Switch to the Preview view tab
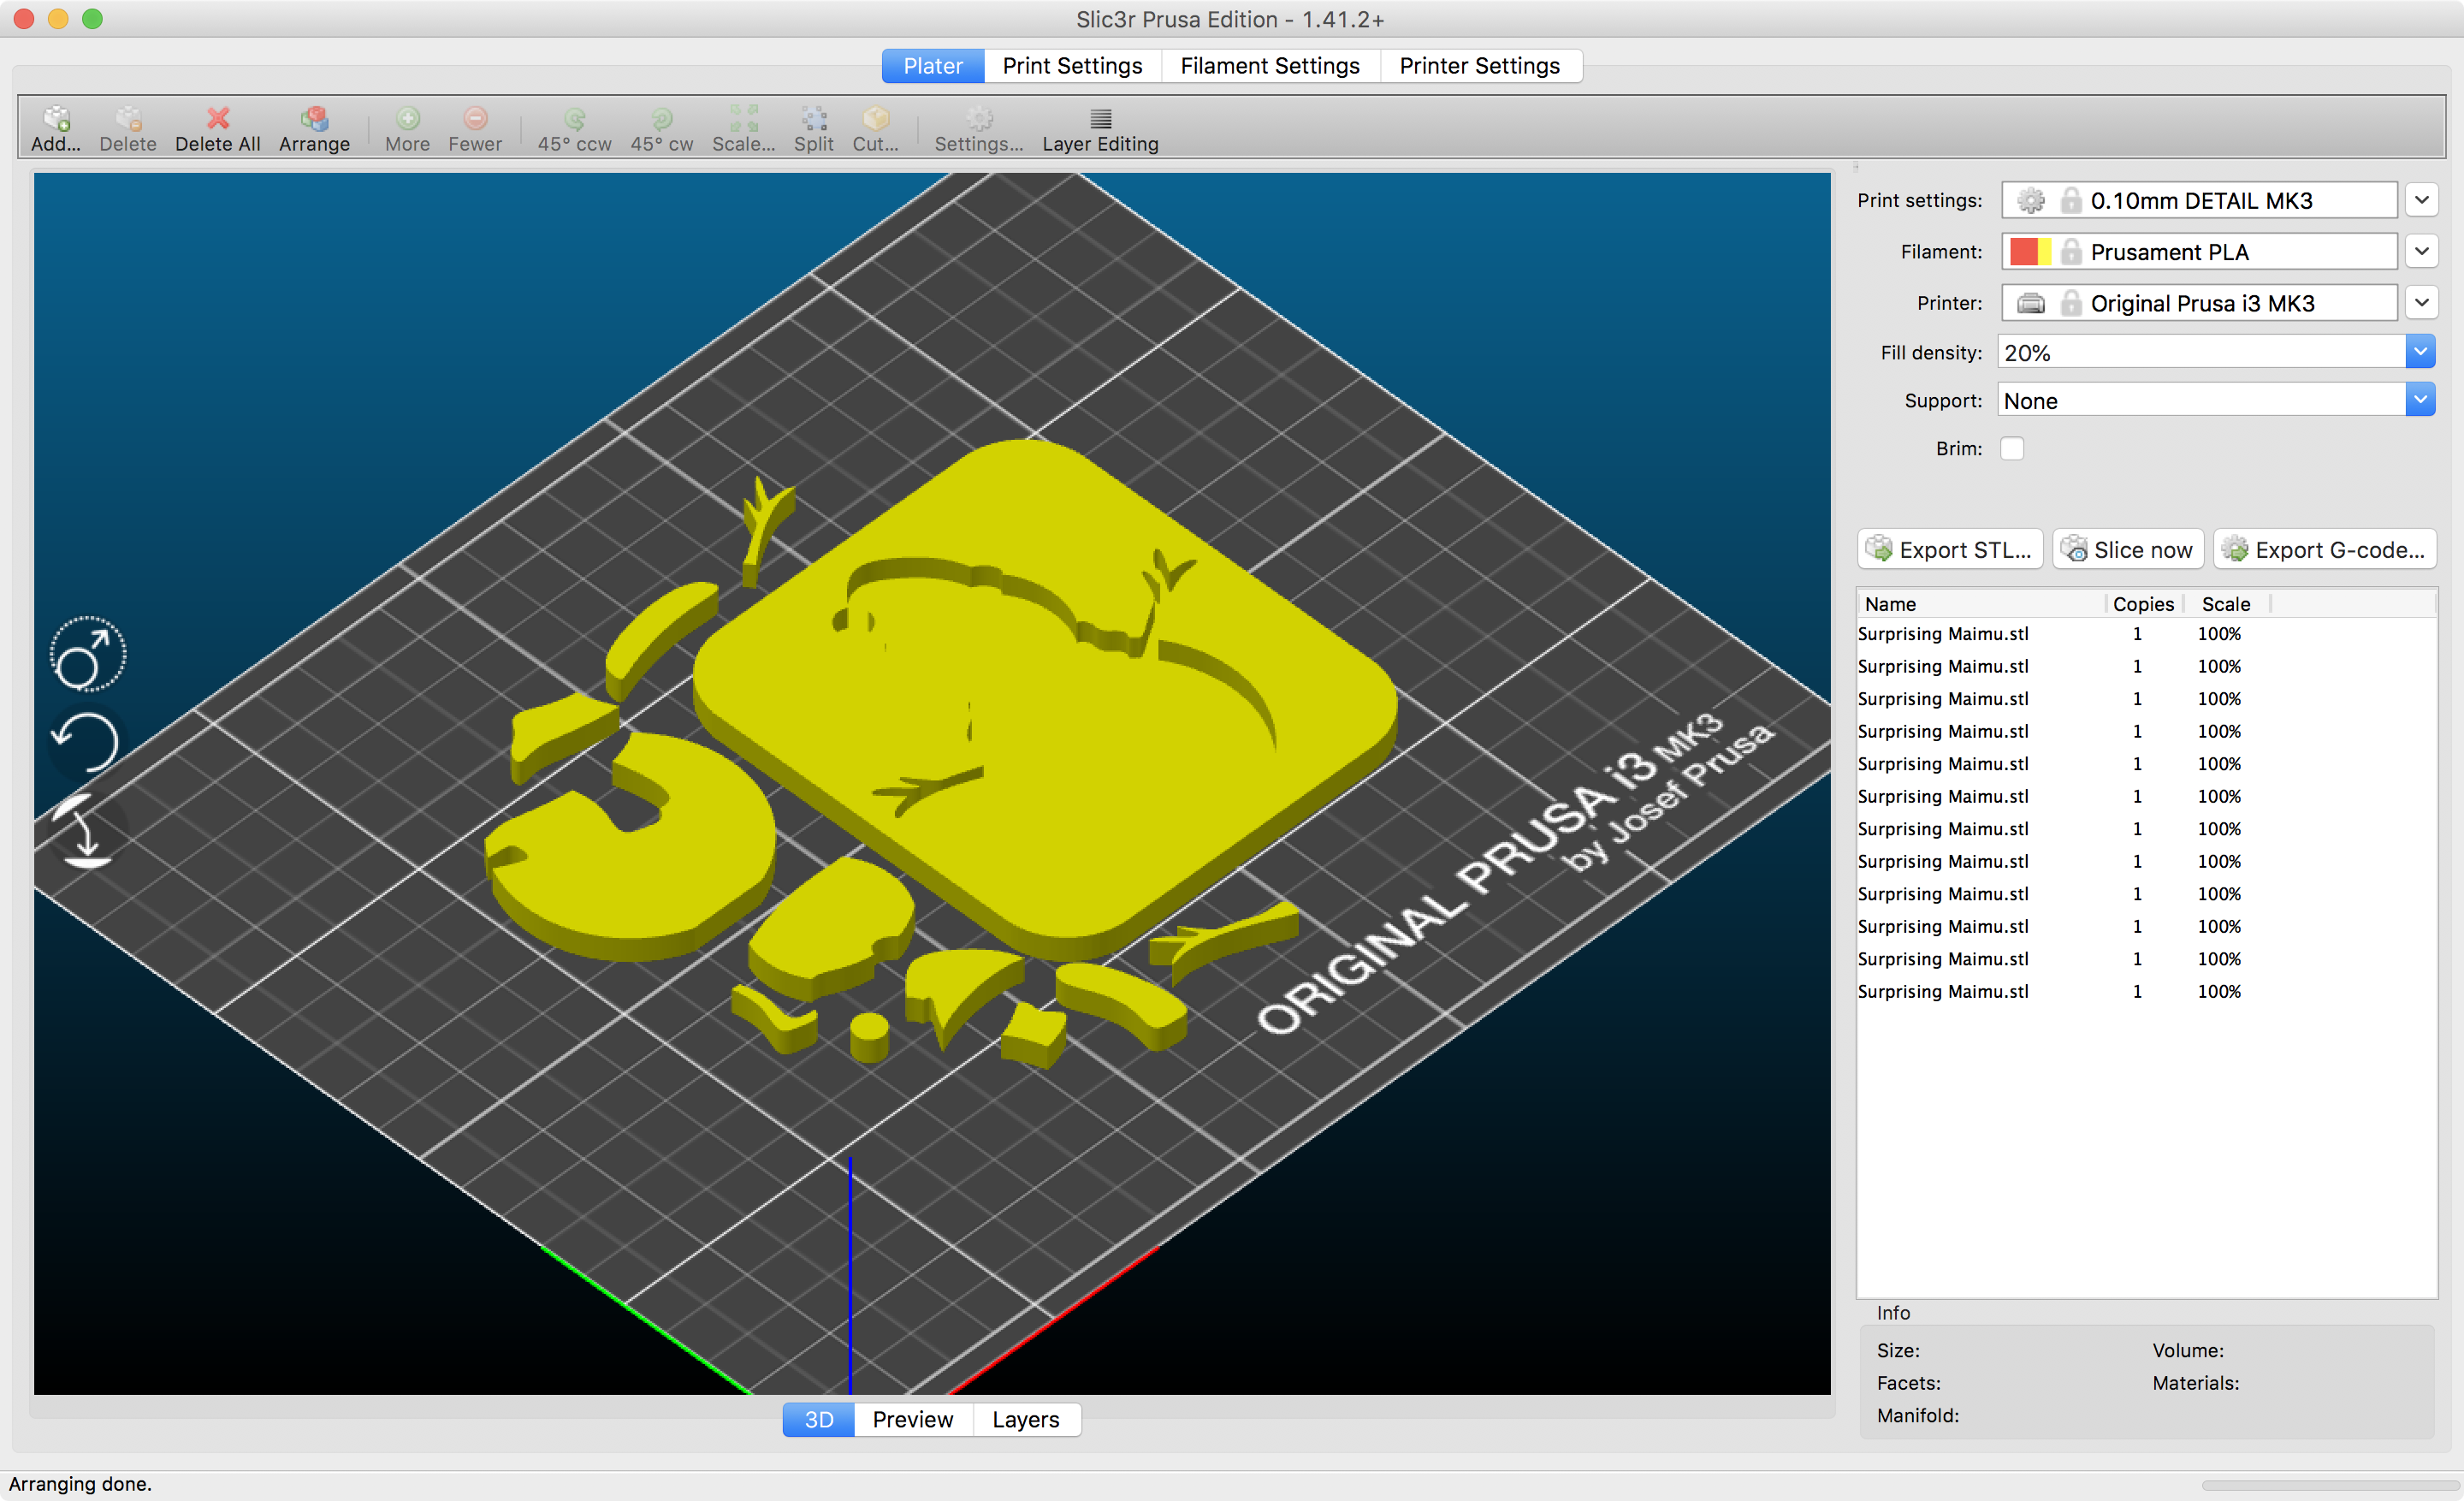Screen dimensions: 2464x1501 click(x=912, y=1419)
